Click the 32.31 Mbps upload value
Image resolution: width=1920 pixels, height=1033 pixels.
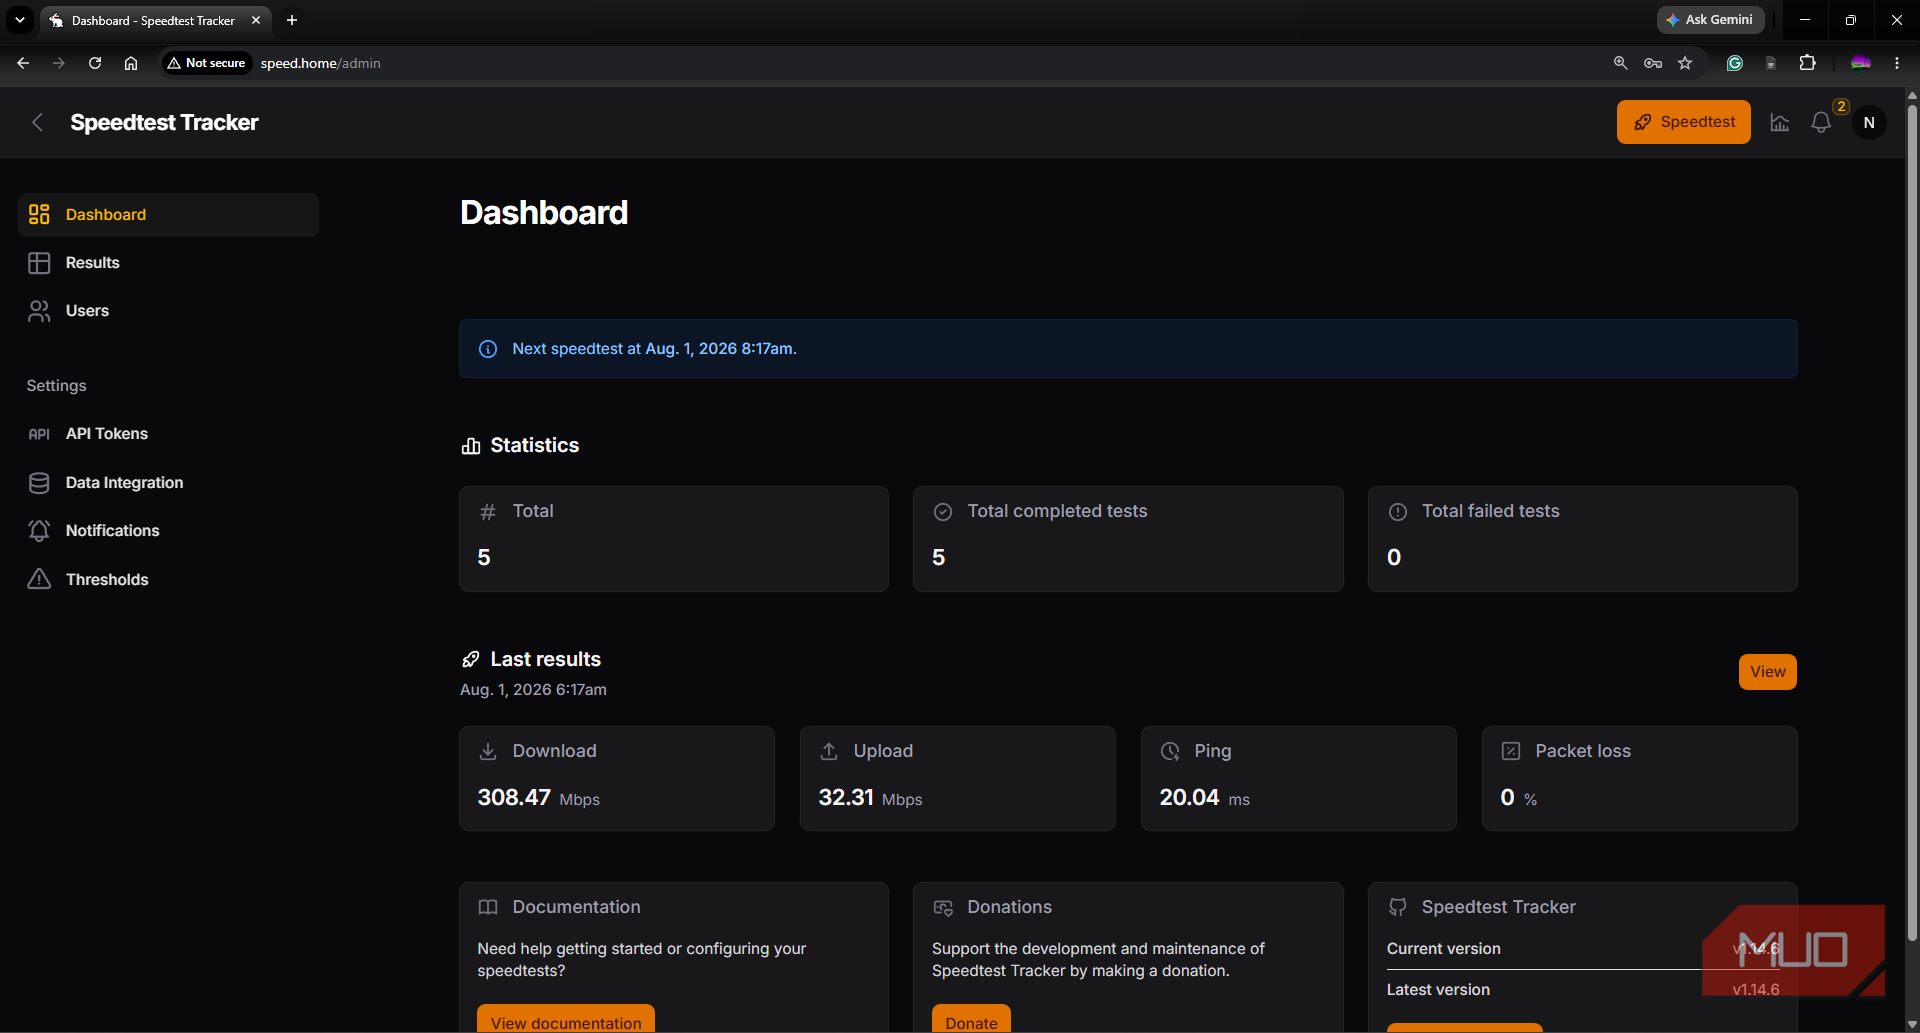[870, 798]
